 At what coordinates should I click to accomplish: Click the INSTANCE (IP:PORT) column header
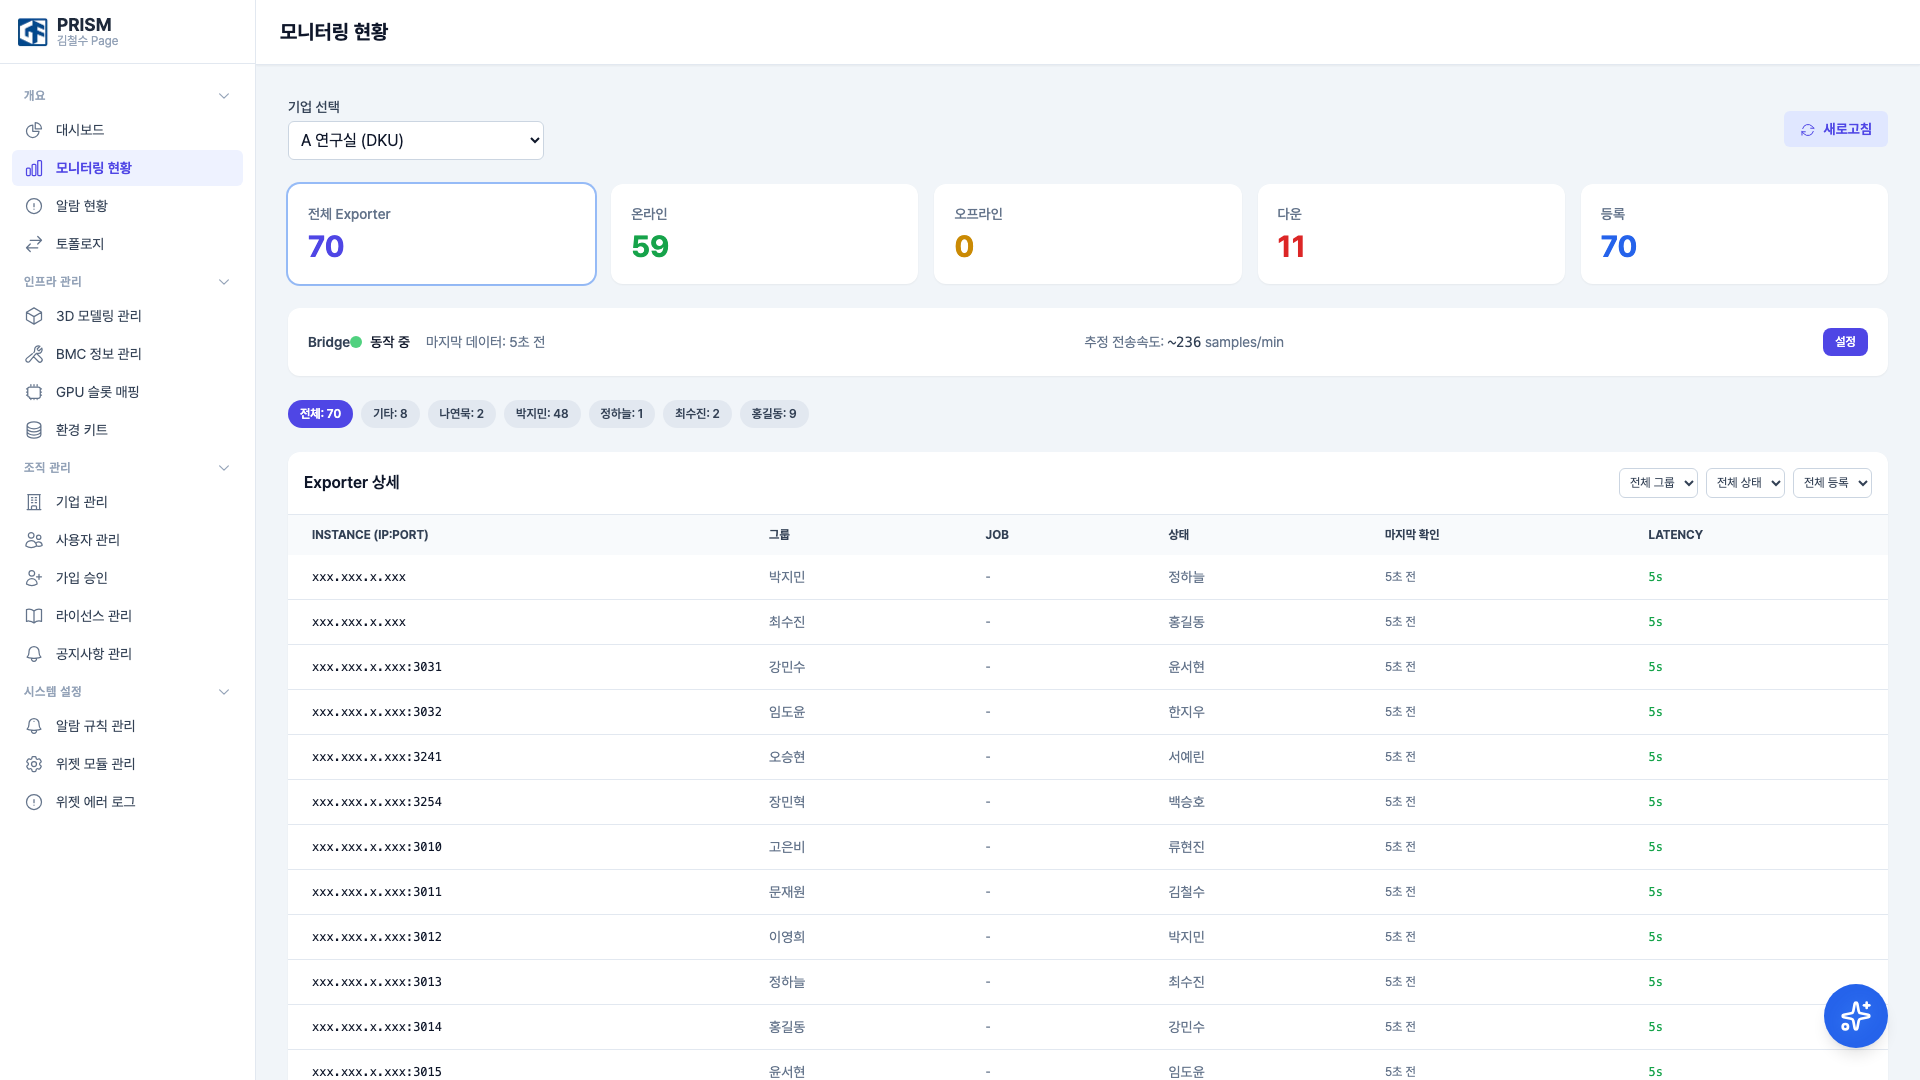370,535
